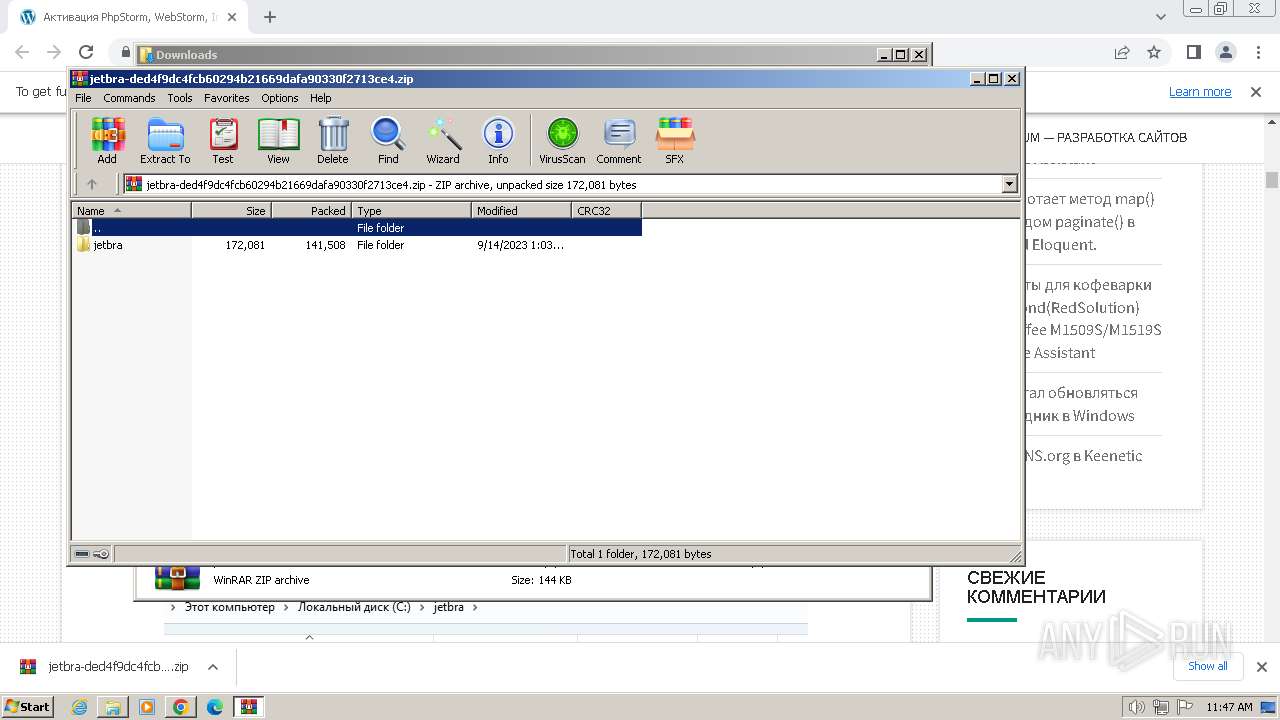Open Chrome profile avatar menu
The width and height of the screenshot is (1280, 720).
(x=1226, y=52)
